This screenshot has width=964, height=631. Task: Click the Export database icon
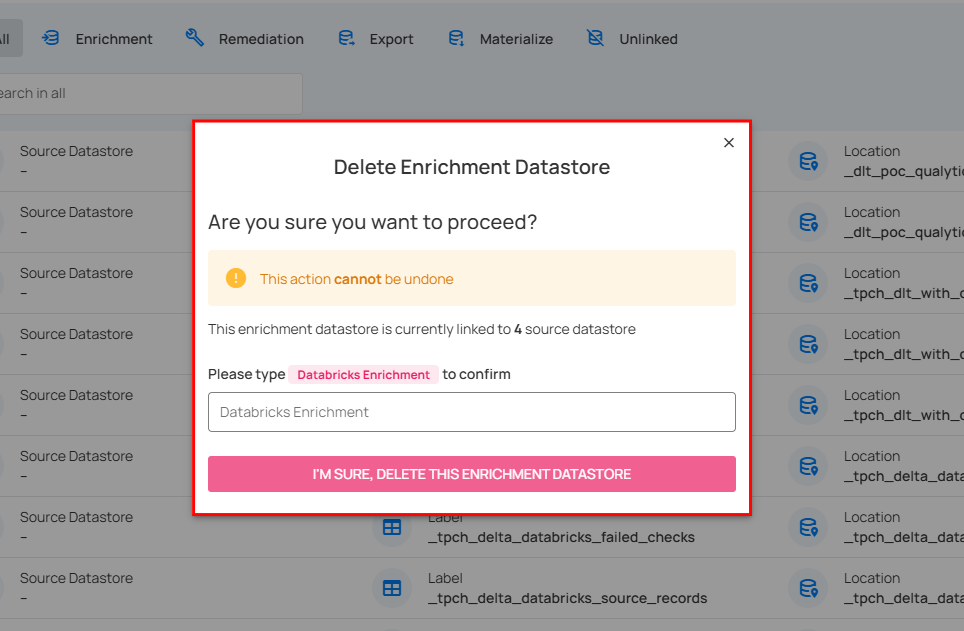347,38
